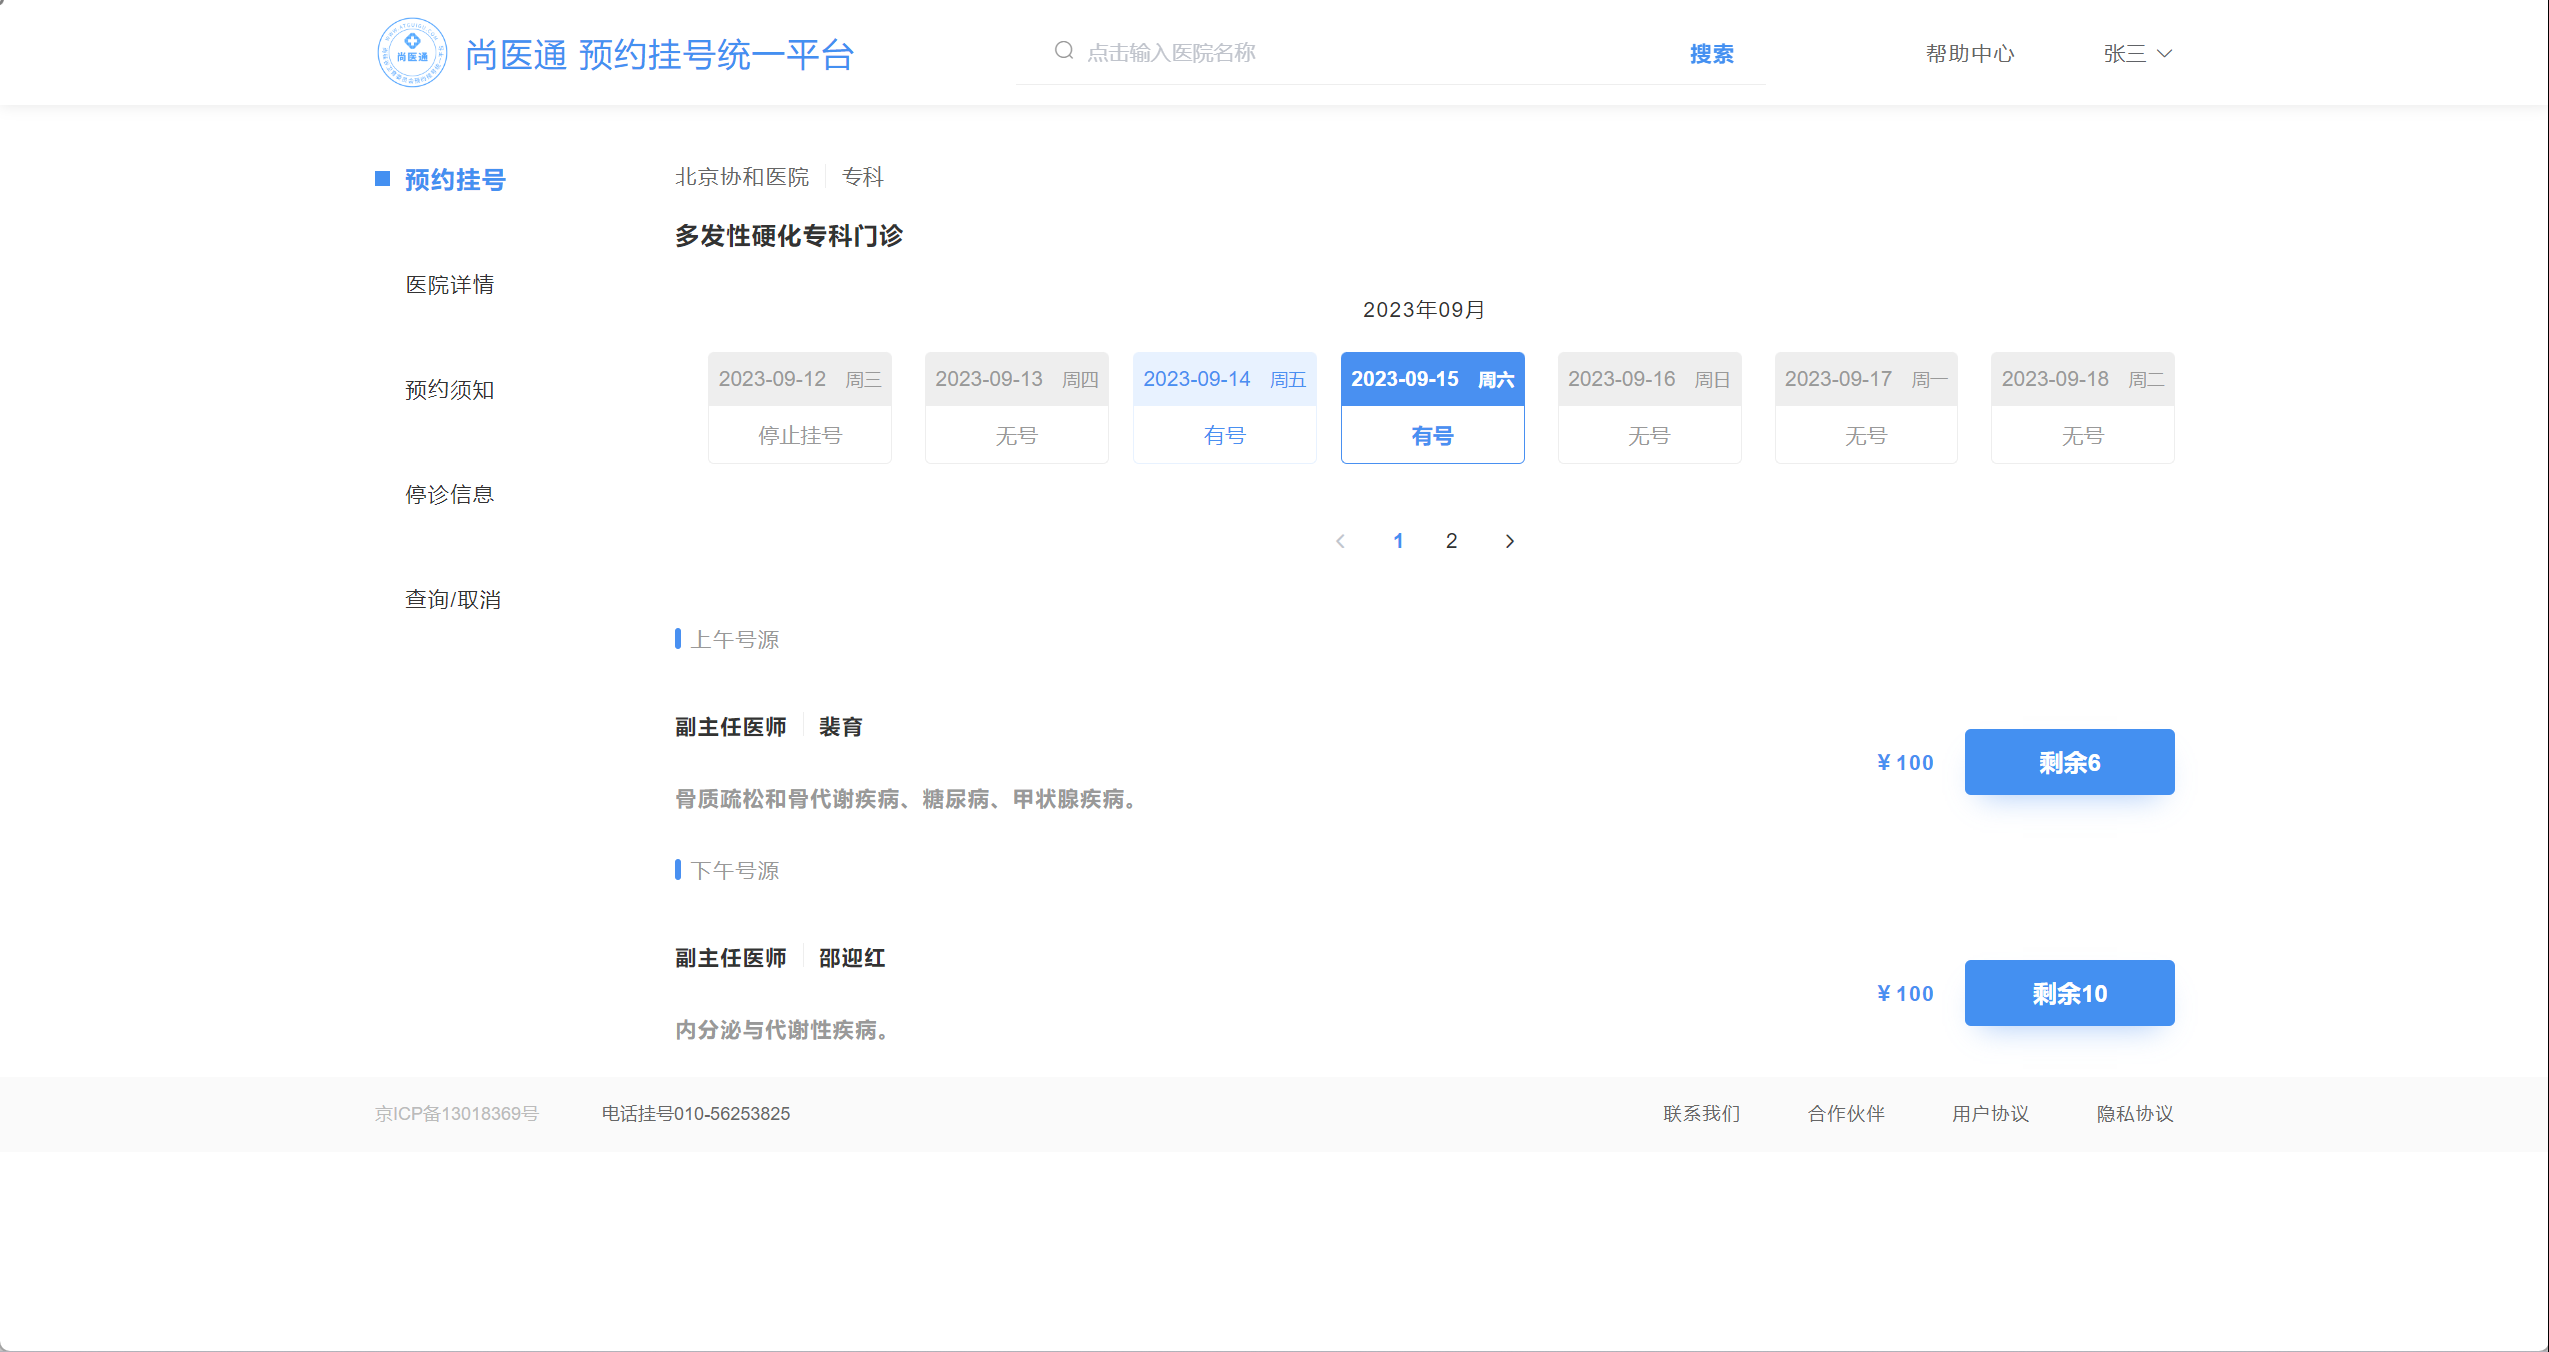Click 专科 breadcrumb text
Image resolution: width=2549 pixels, height=1352 pixels.
[x=863, y=177]
